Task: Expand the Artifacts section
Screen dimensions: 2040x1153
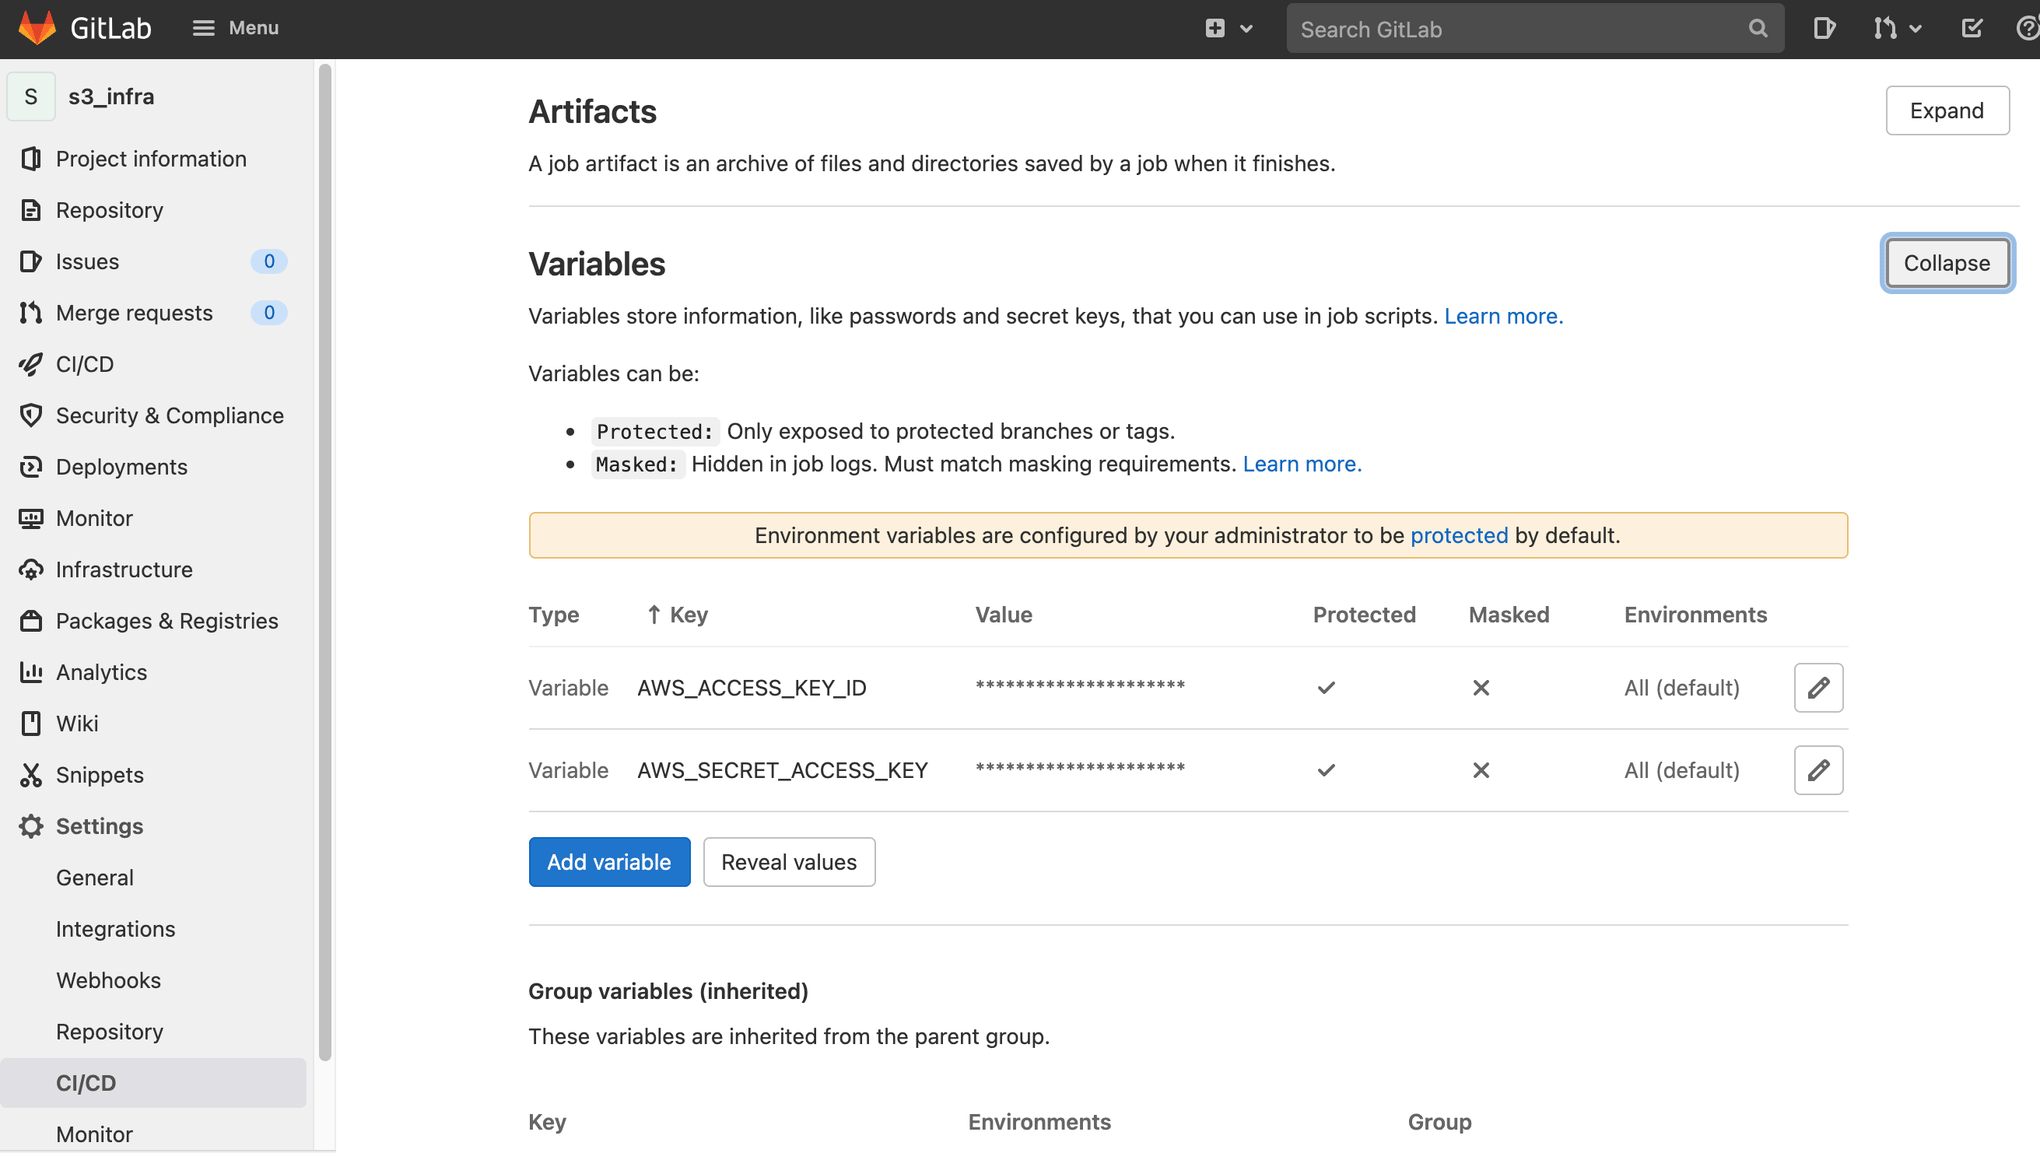Action: [x=1948, y=109]
